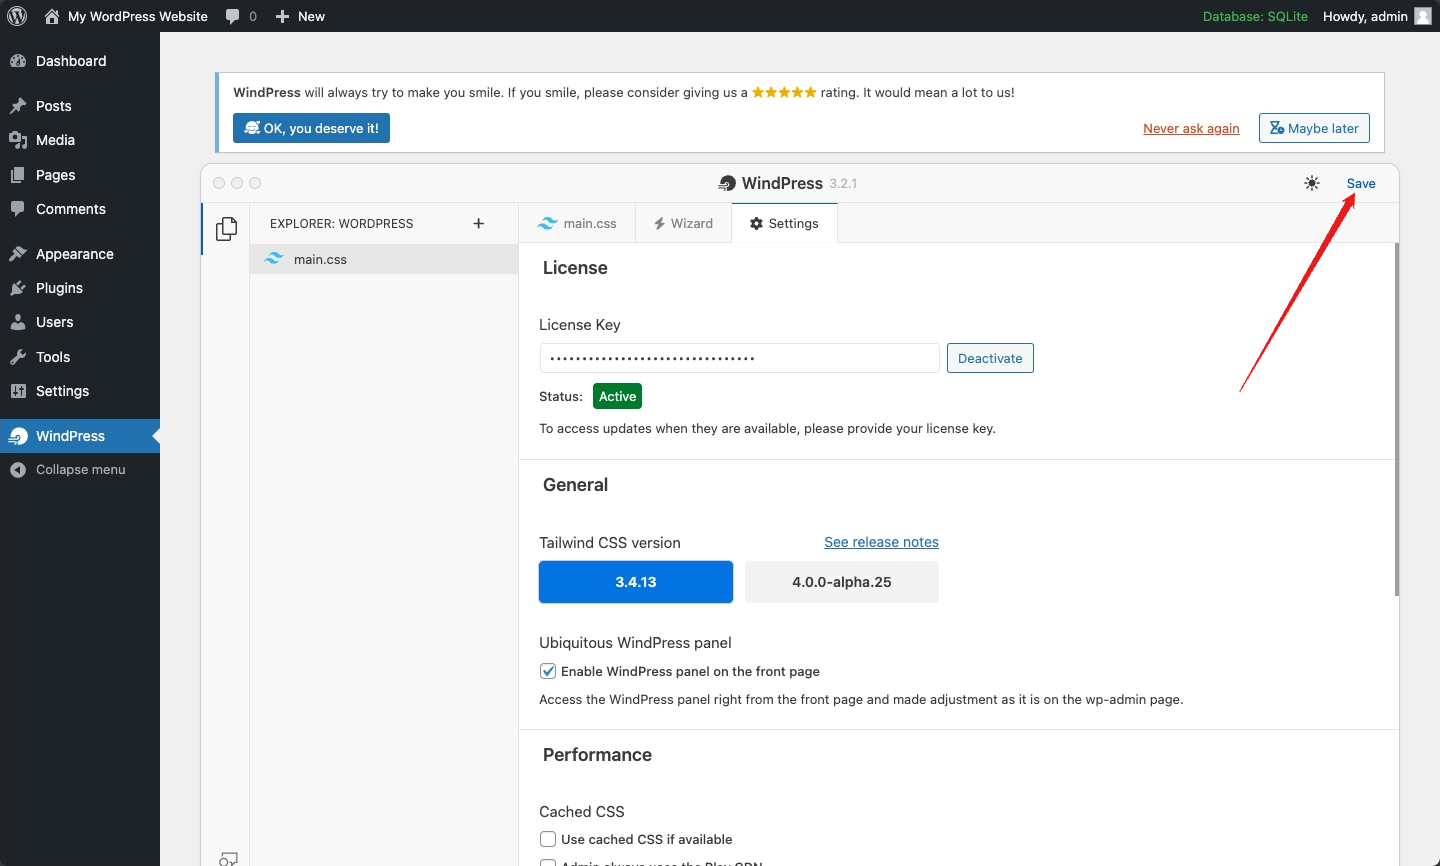This screenshot has height=866, width=1440.
Task: Enable Use cached CSS if available
Action: (548, 839)
